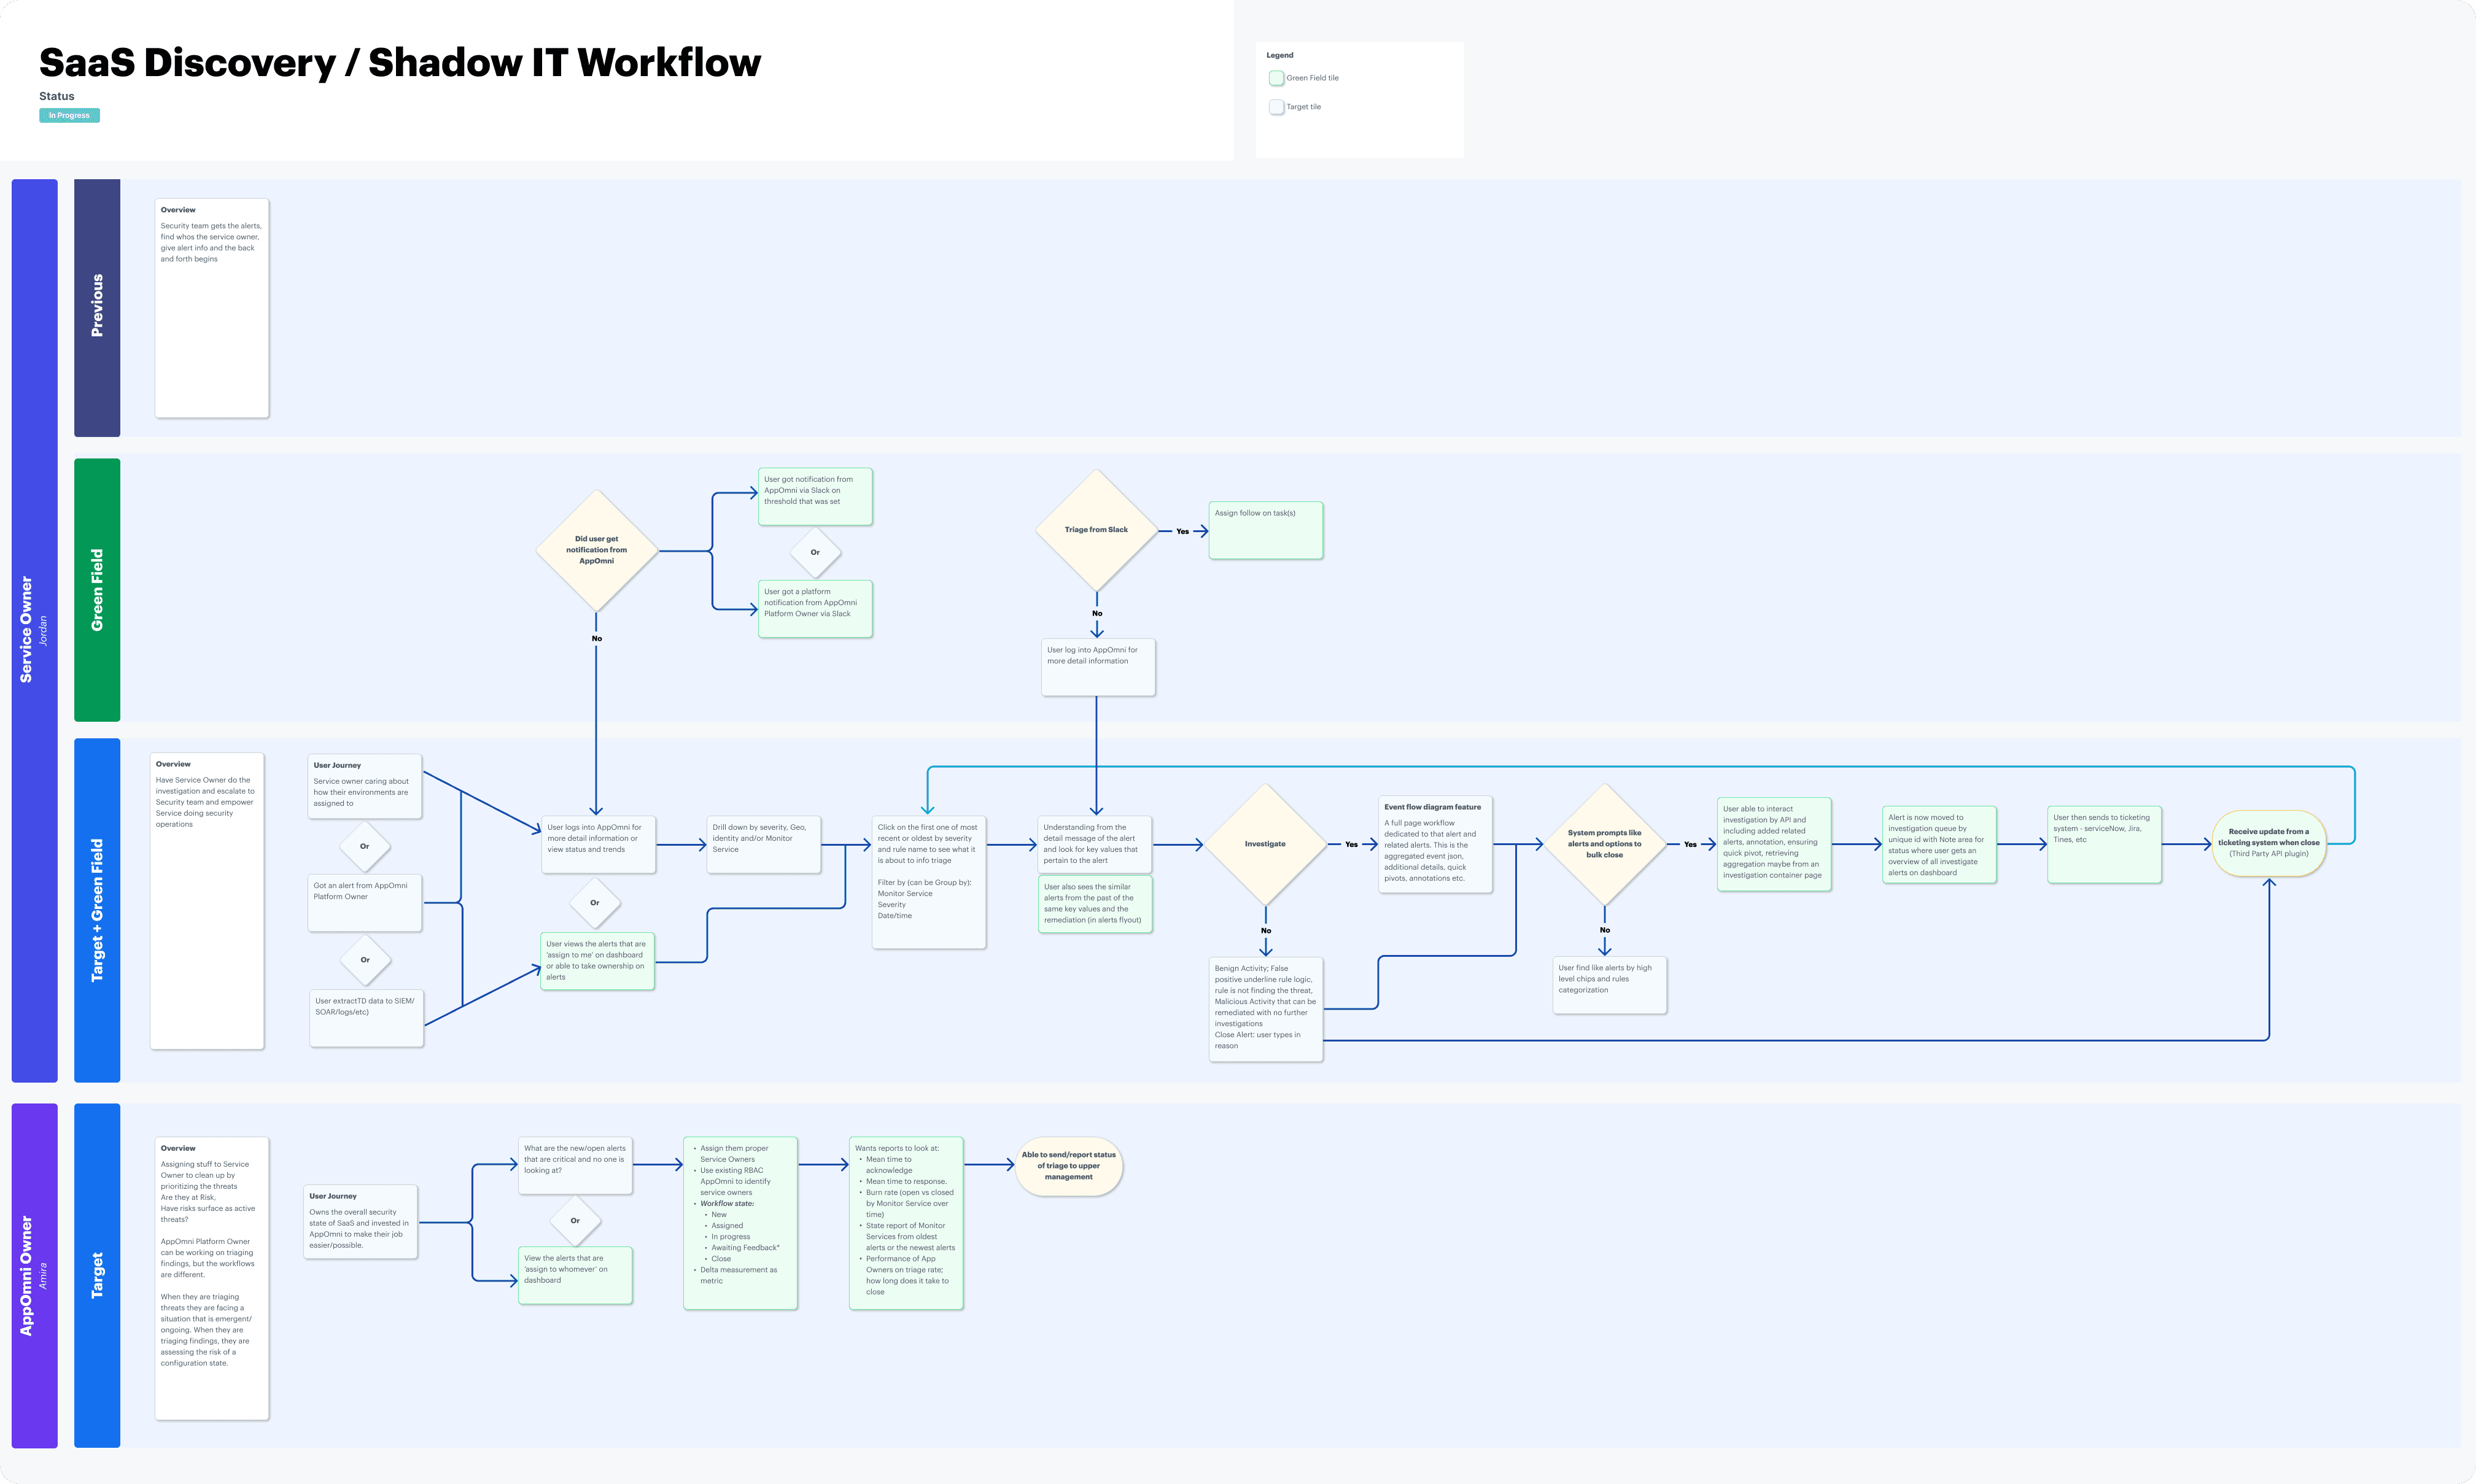Click 'Able to send/report status of triage' terminator
2476x1484 pixels.
pos(1068,1166)
